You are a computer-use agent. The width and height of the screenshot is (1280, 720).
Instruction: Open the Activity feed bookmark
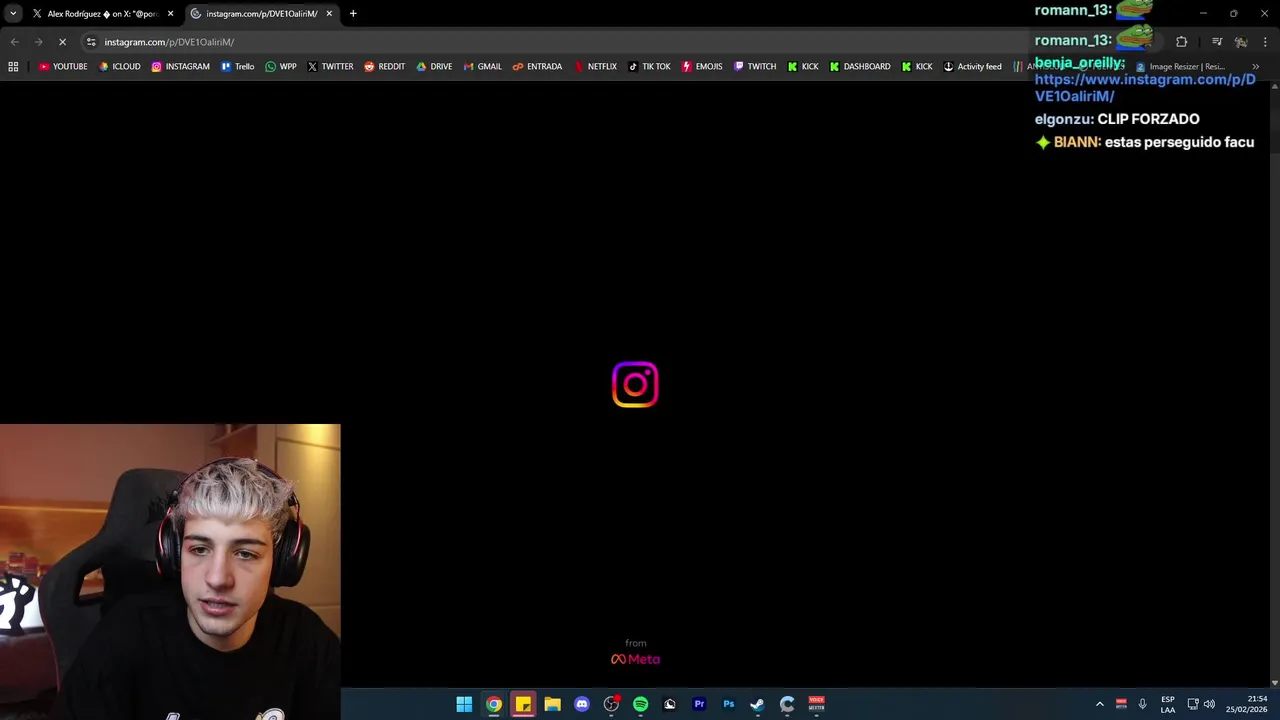tap(972, 66)
